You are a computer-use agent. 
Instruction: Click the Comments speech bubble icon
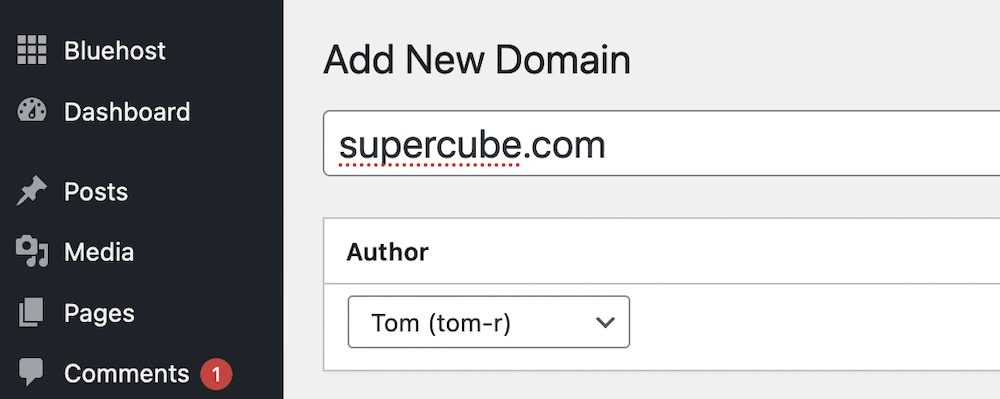pos(31,372)
